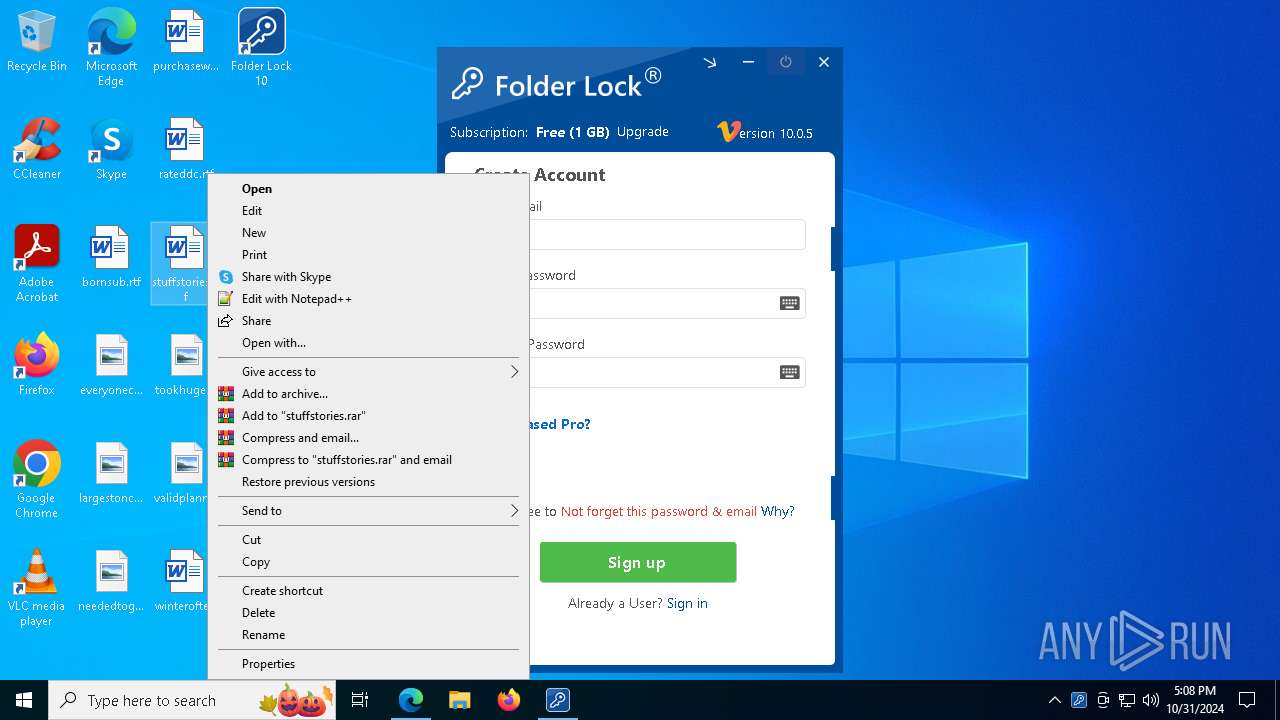Choose Open with... from the context menu
The height and width of the screenshot is (720, 1280).
368,343
